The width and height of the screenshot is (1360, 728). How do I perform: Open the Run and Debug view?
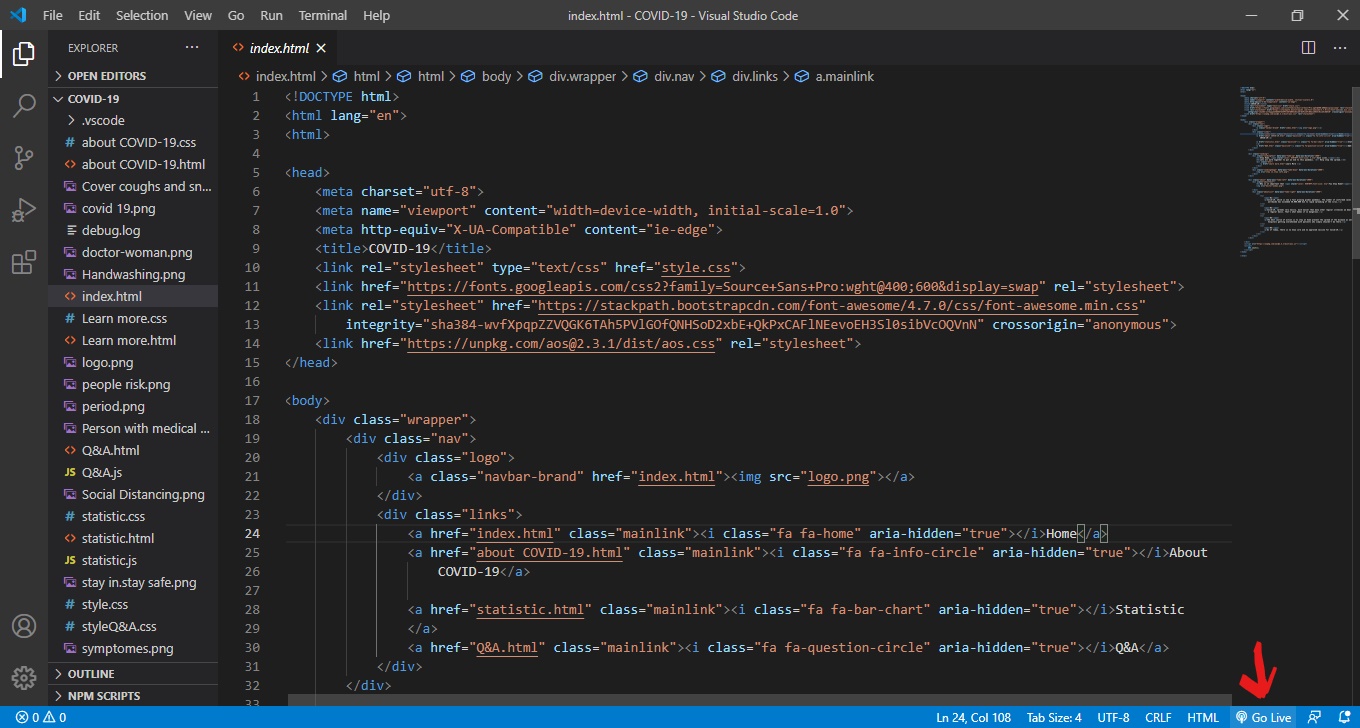pos(22,209)
